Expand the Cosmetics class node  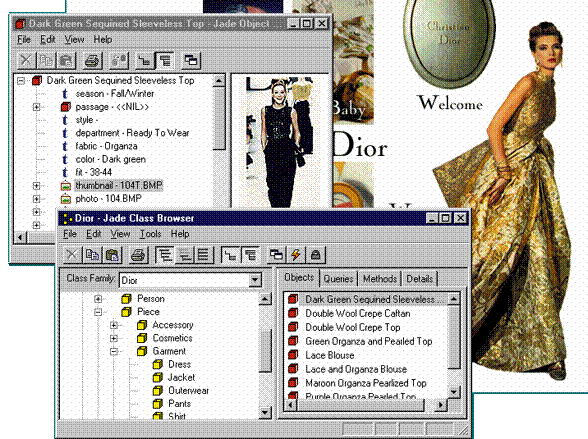click(114, 338)
